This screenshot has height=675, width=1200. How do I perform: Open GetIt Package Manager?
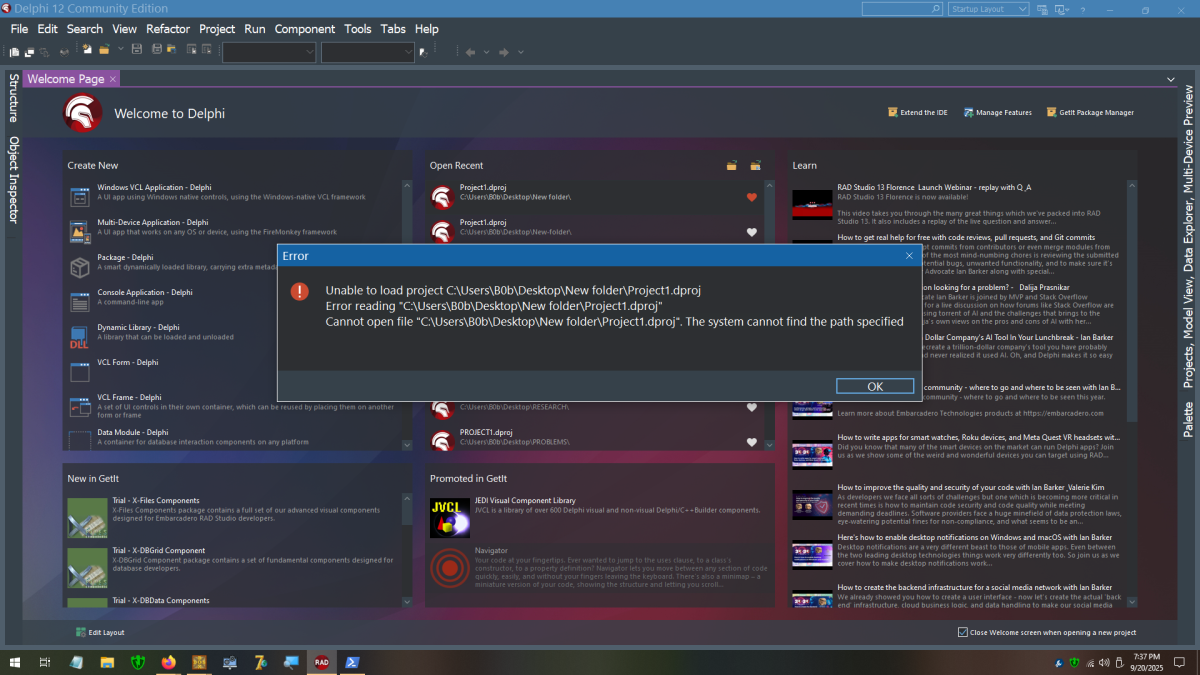pyautogui.click(x=1091, y=112)
